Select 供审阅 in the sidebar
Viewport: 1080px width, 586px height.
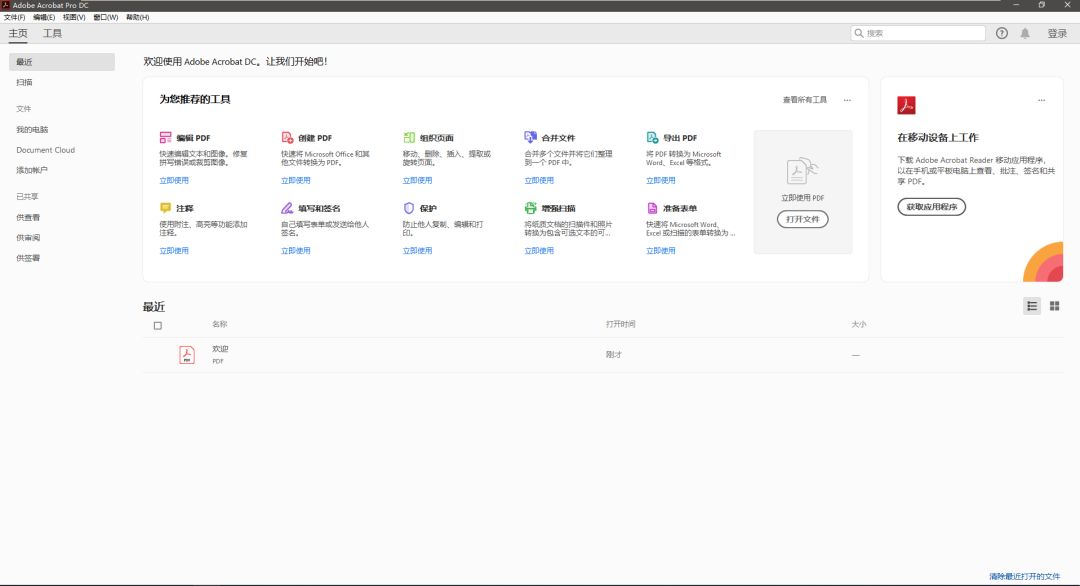tap(28, 238)
